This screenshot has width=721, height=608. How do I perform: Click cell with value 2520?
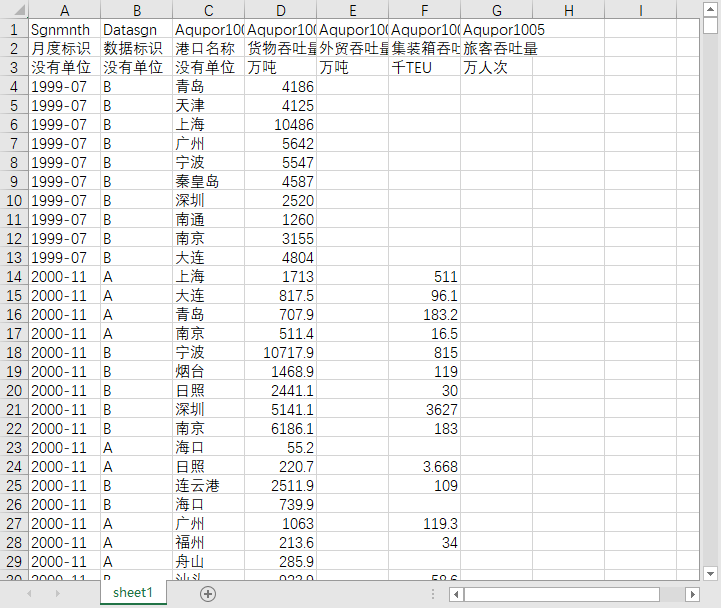pos(280,201)
